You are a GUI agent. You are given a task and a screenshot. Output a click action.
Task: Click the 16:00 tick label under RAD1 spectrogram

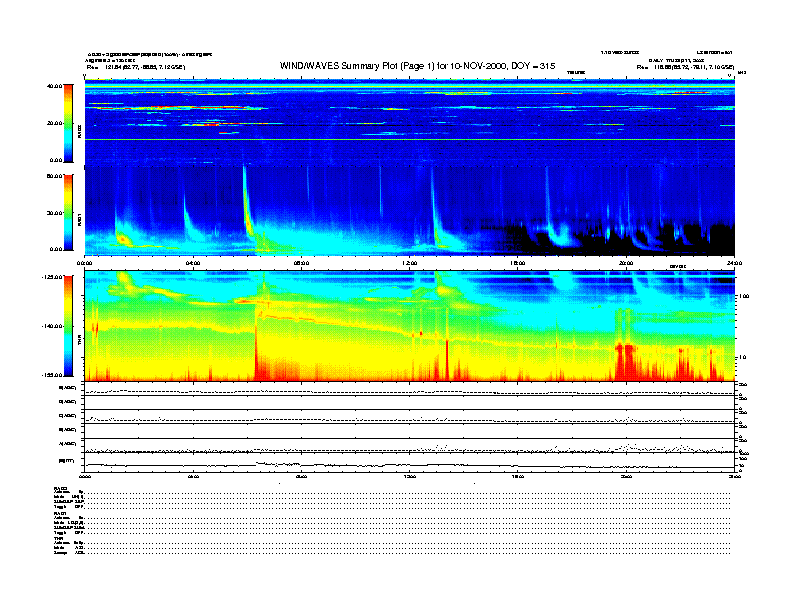tap(518, 263)
